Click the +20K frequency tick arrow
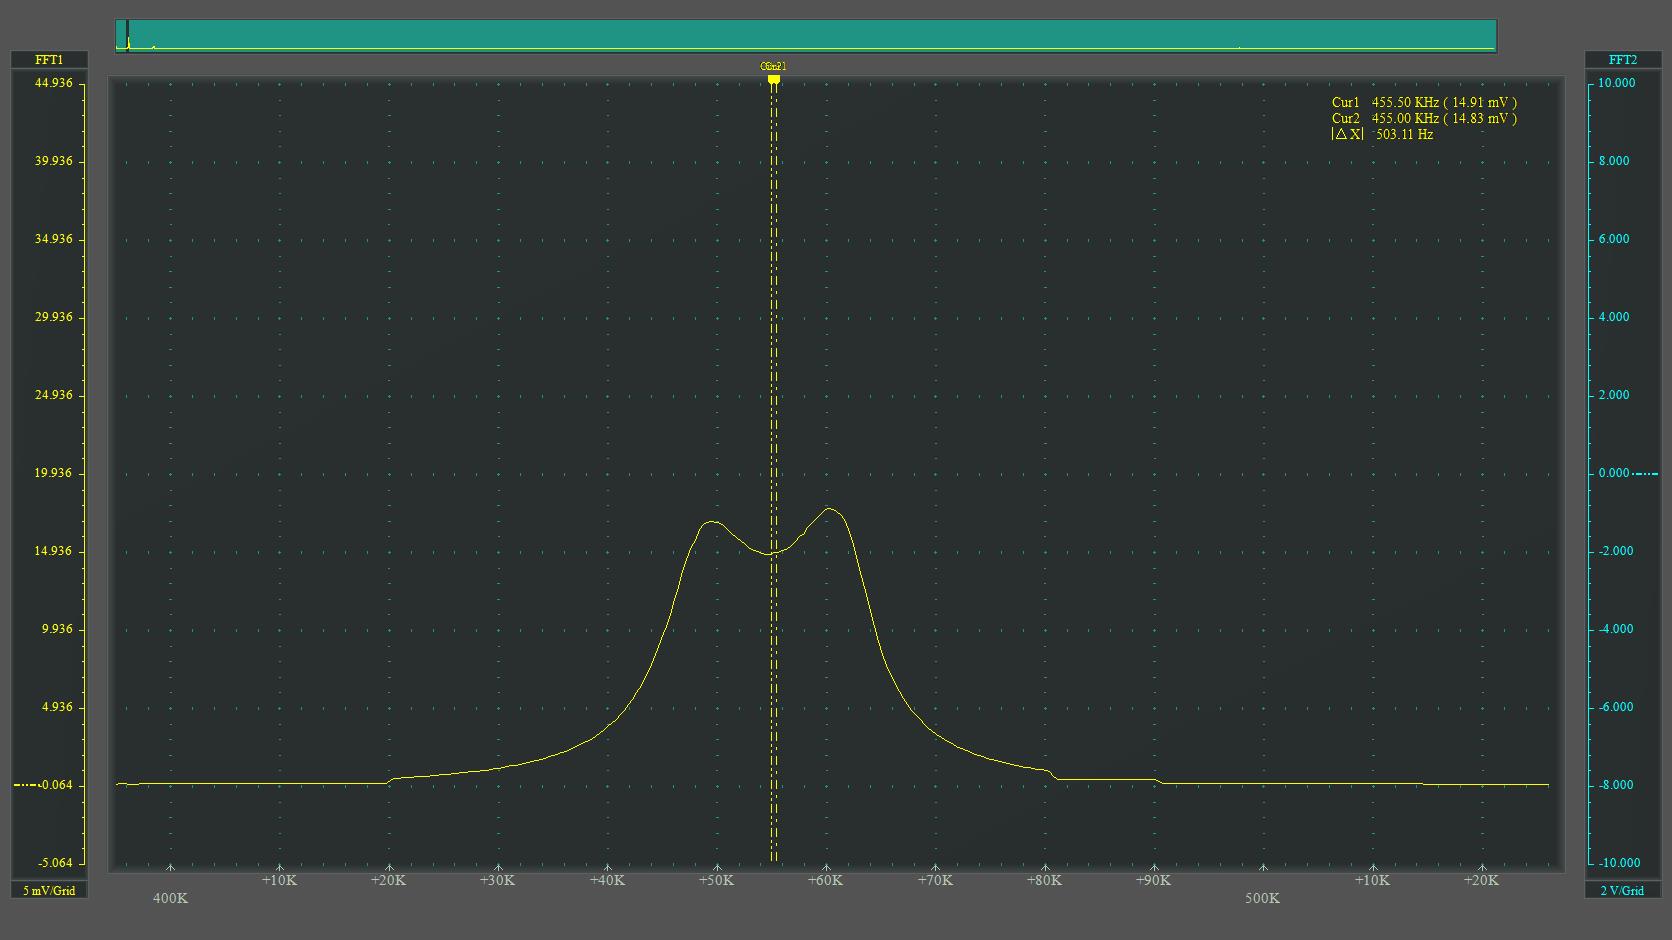Viewport: 1672px width, 940px height. click(x=388, y=868)
